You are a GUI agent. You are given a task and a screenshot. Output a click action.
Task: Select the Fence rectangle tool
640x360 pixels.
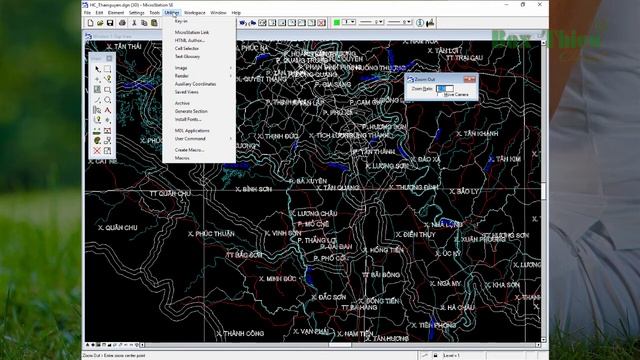point(107,69)
